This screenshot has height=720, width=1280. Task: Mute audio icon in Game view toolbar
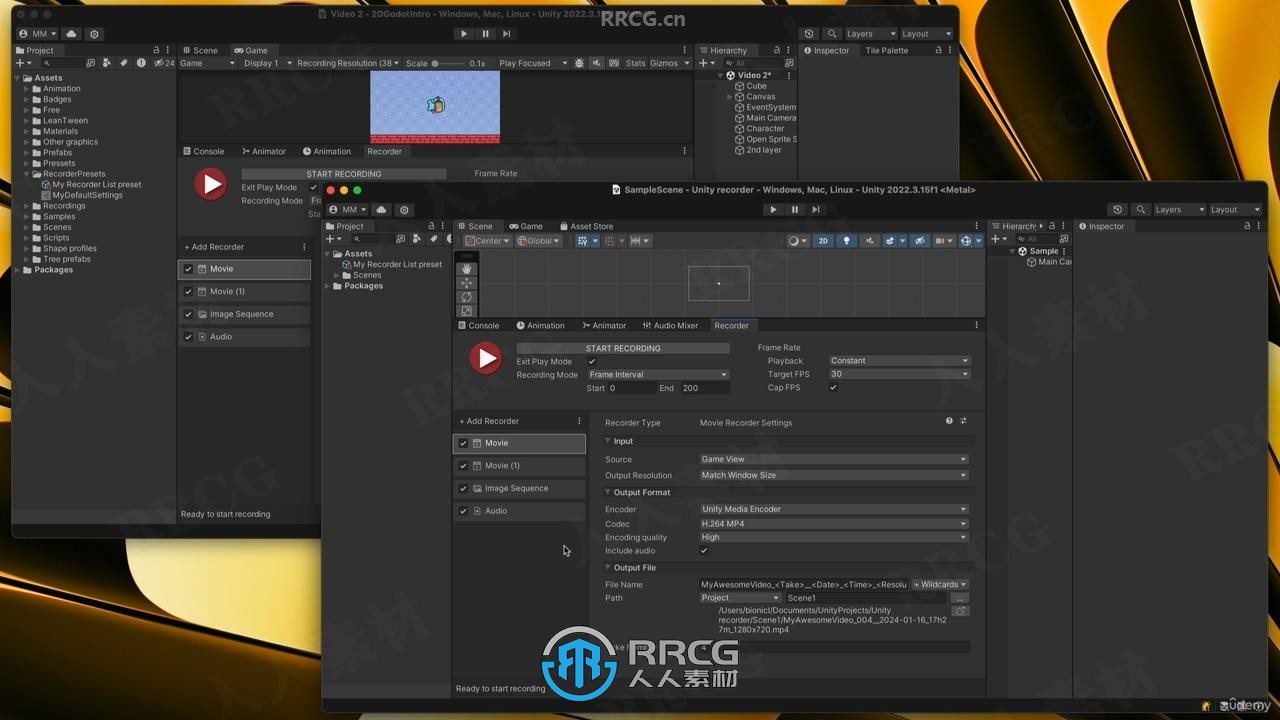(597, 63)
